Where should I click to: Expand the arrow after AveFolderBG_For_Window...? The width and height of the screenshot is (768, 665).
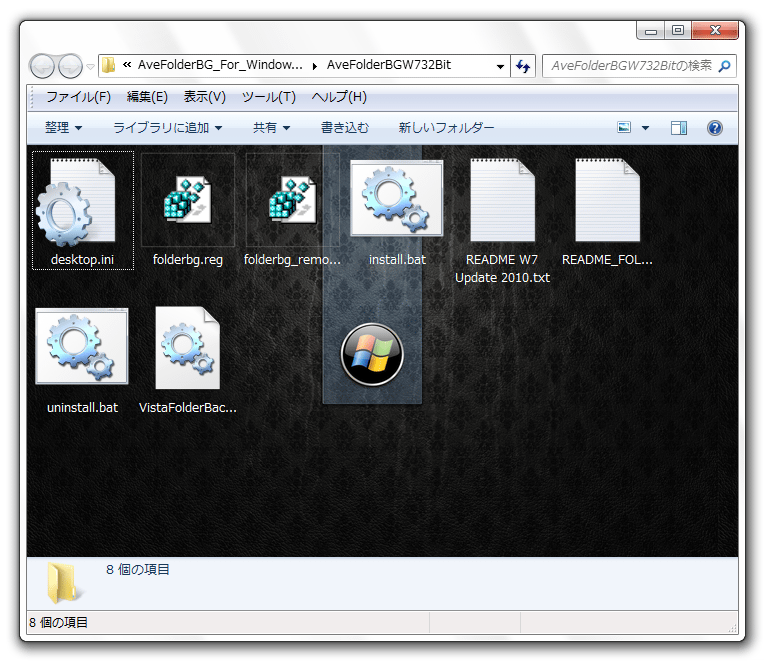pyautogui.click(x=315, y=66)
